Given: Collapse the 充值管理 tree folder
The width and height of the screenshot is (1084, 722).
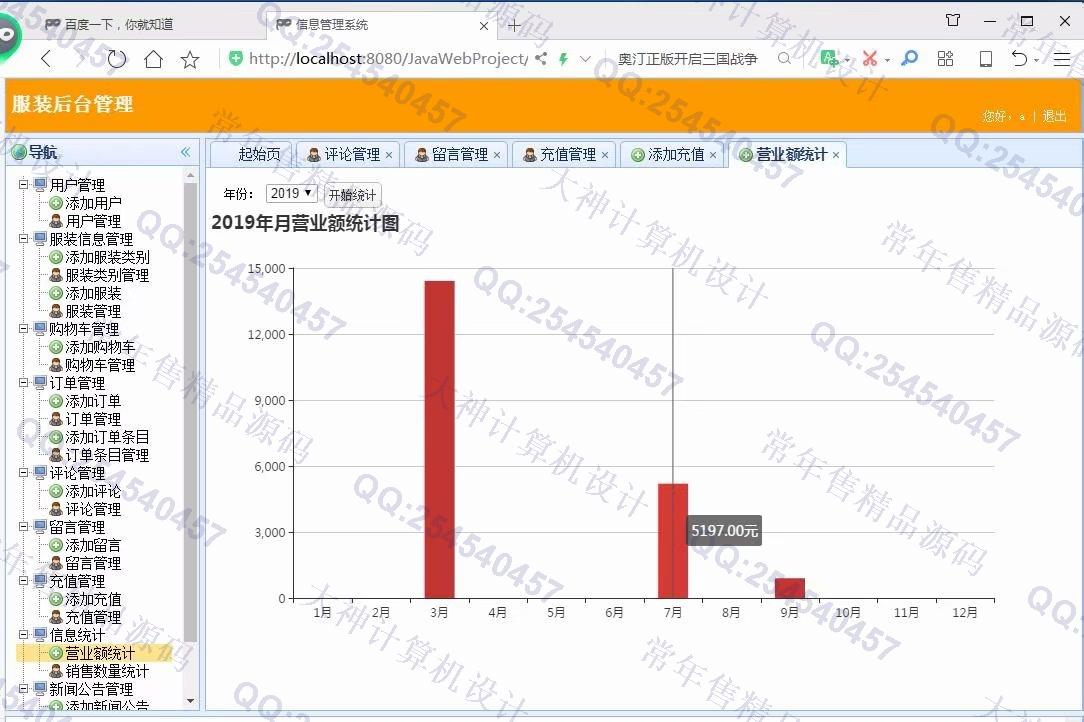Looking at the screenshot, I should [x=24, y=580].
